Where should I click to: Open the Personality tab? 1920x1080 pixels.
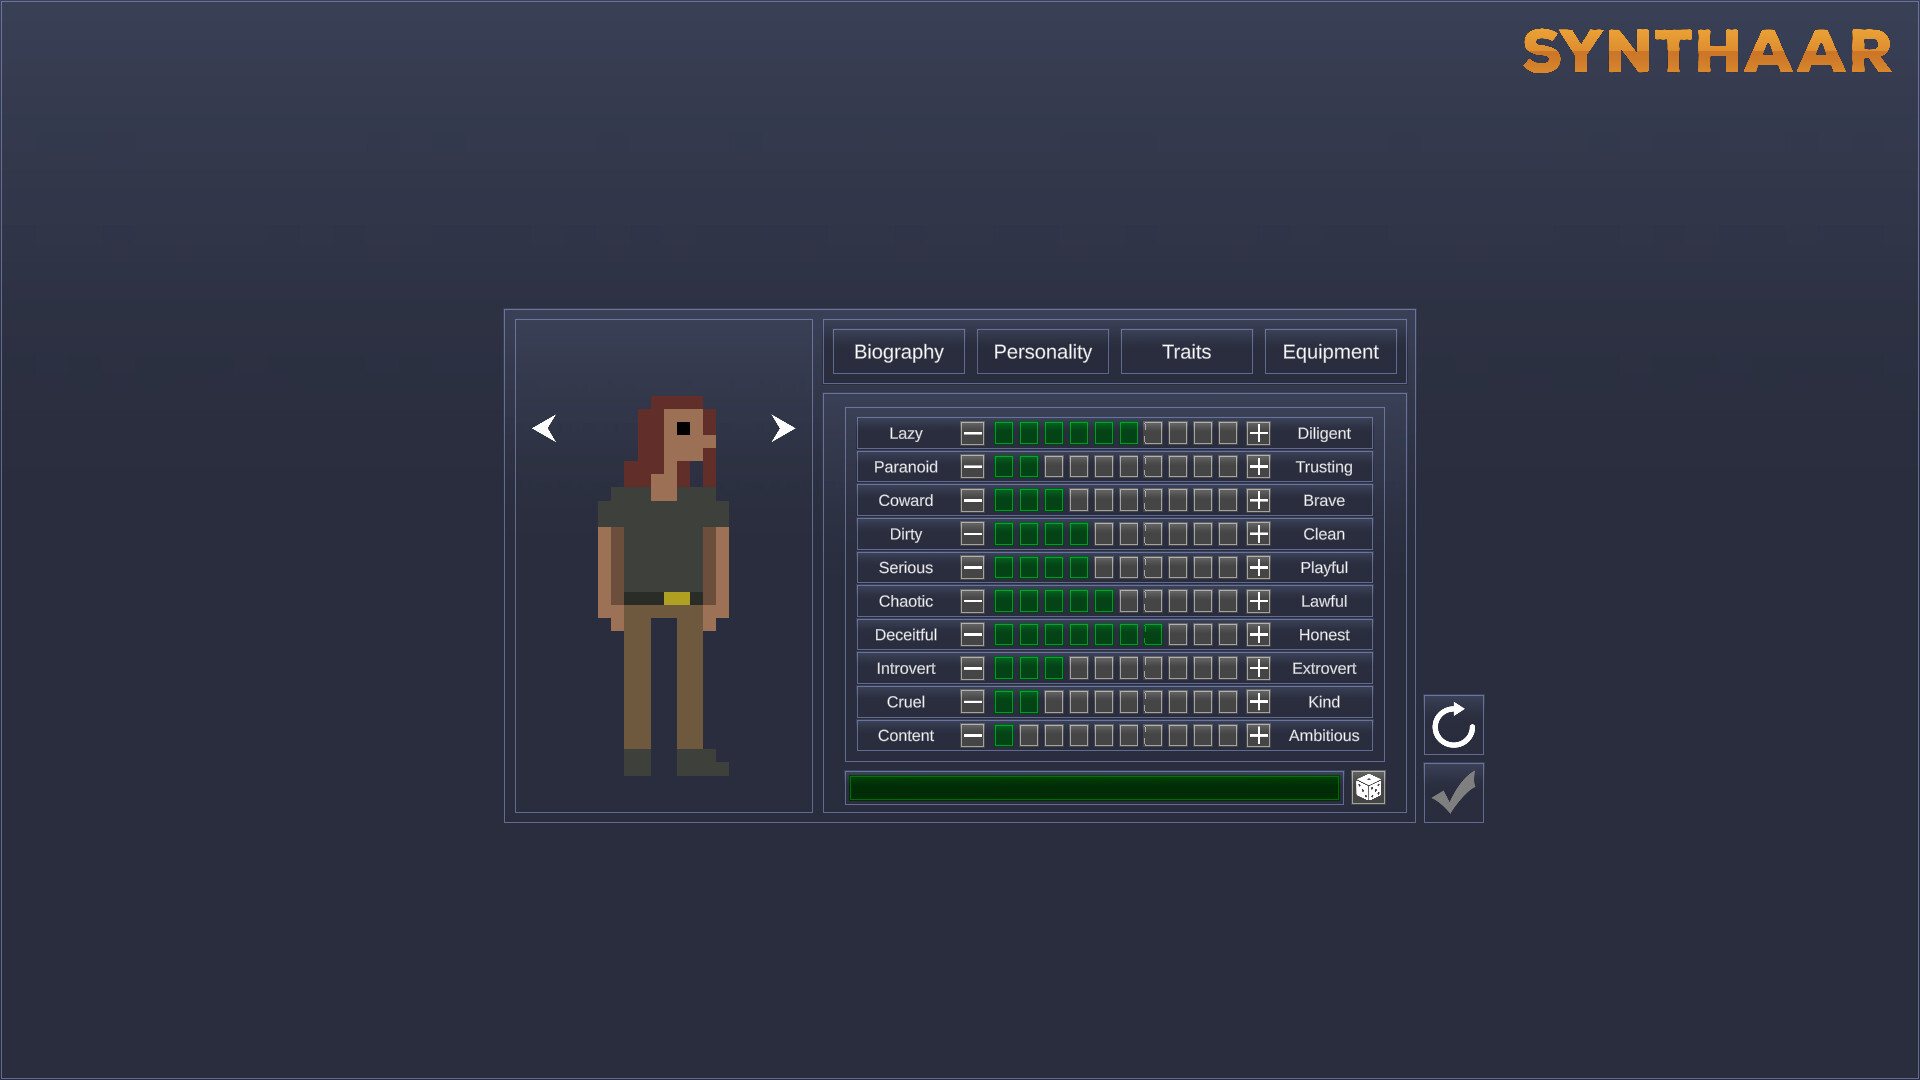1042,351
